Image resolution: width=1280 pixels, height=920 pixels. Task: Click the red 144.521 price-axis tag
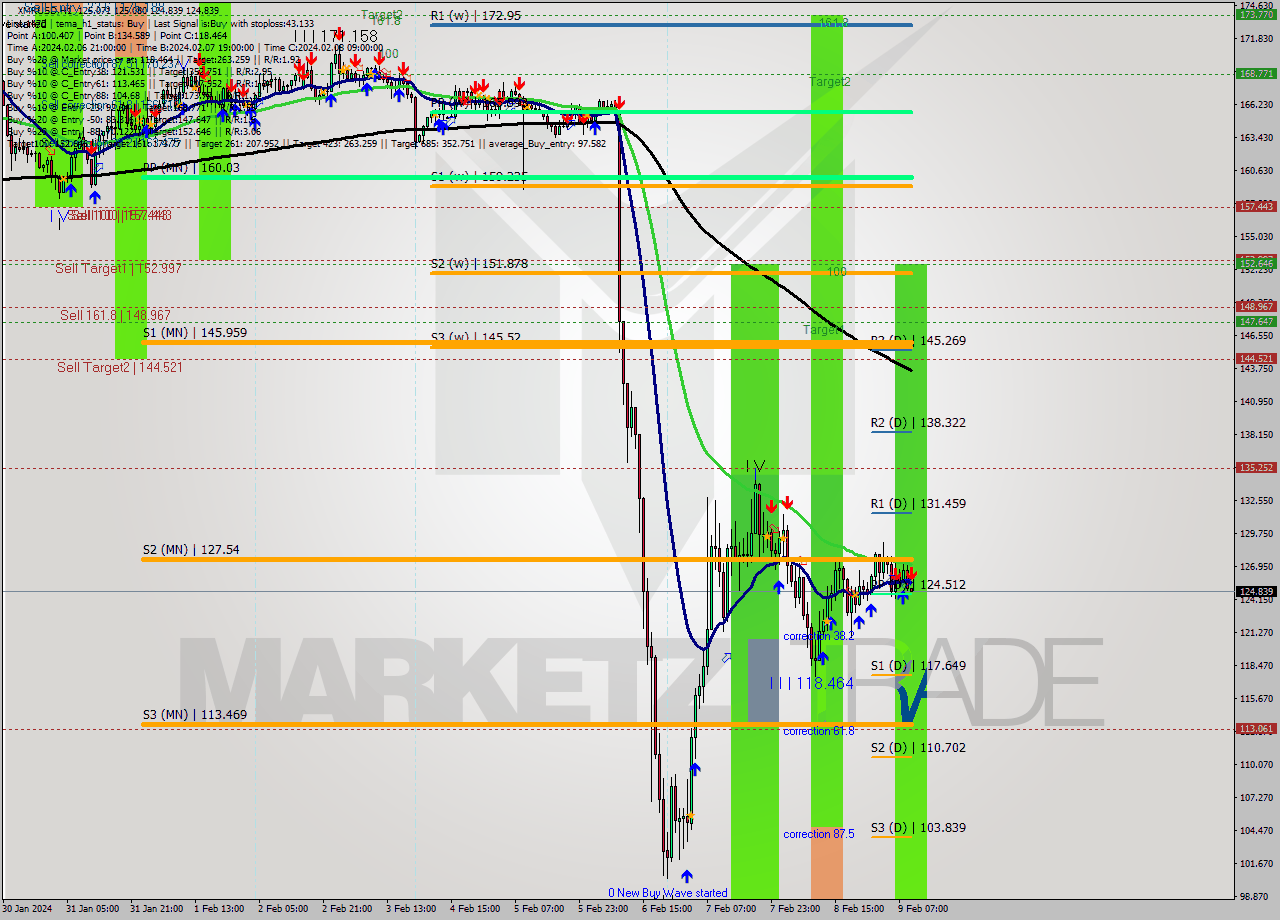pyautogui.click(x=1256, y=358)
